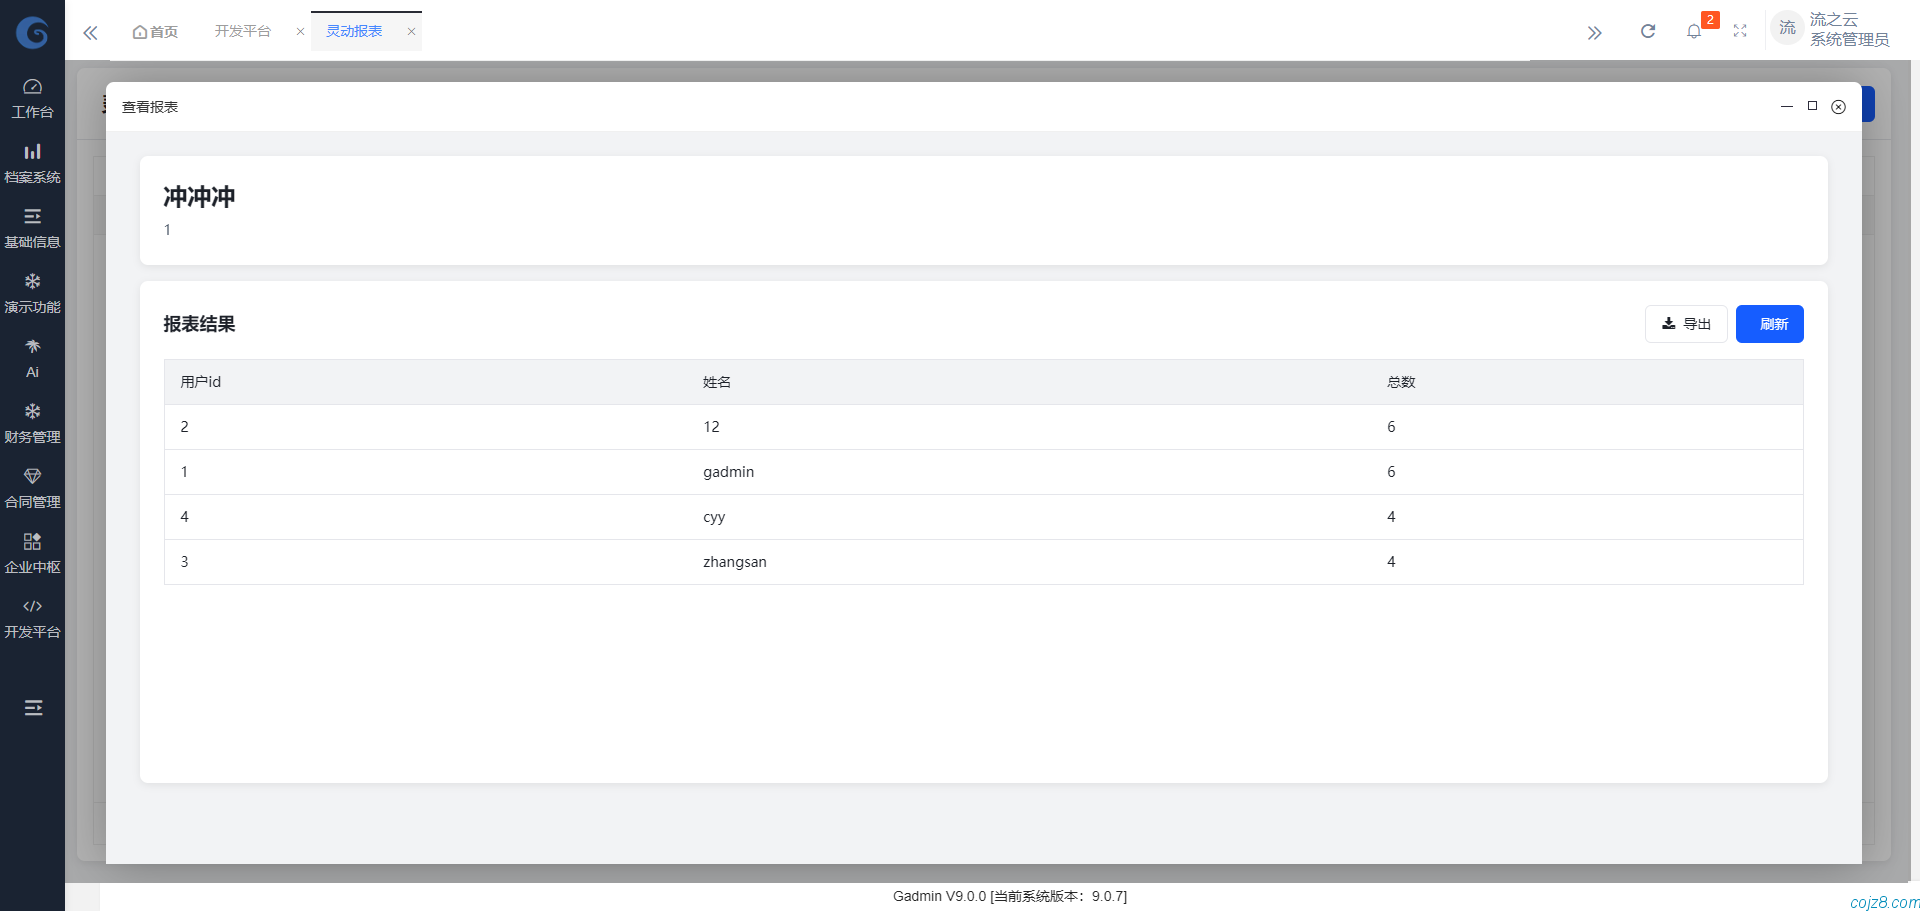Image resolution: width=1920 pixels, height=911 pixels.
Task: Open the Ai sidebar module
Action: [32, 358]
